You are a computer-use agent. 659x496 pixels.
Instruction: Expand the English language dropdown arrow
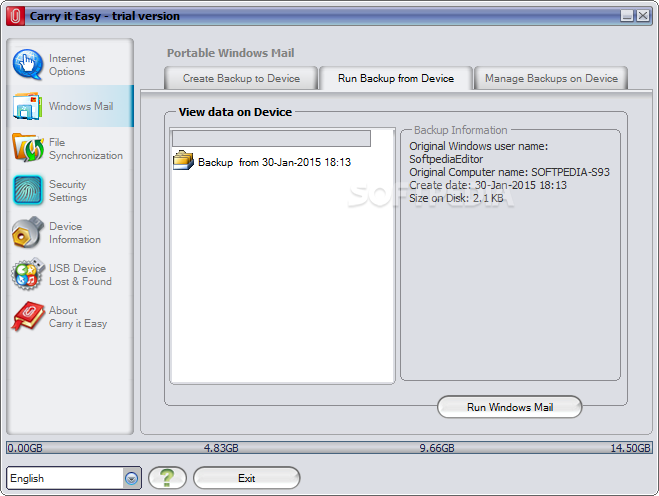click(132, 478)
